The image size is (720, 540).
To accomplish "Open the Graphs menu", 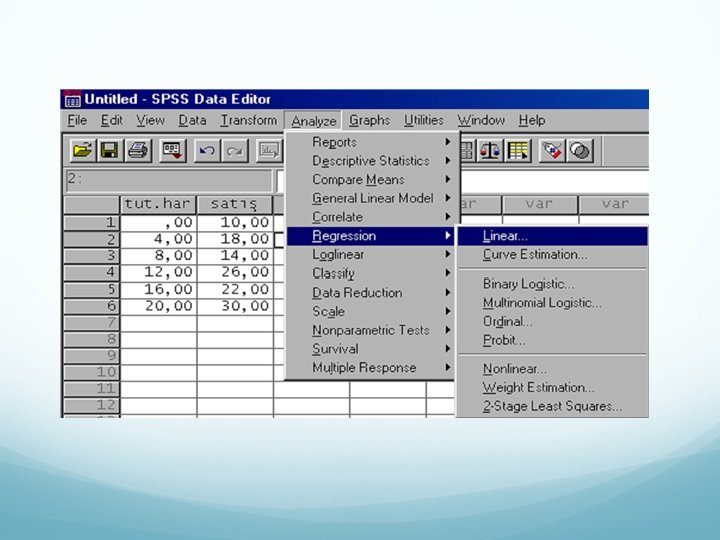I will tap(369, 120).
